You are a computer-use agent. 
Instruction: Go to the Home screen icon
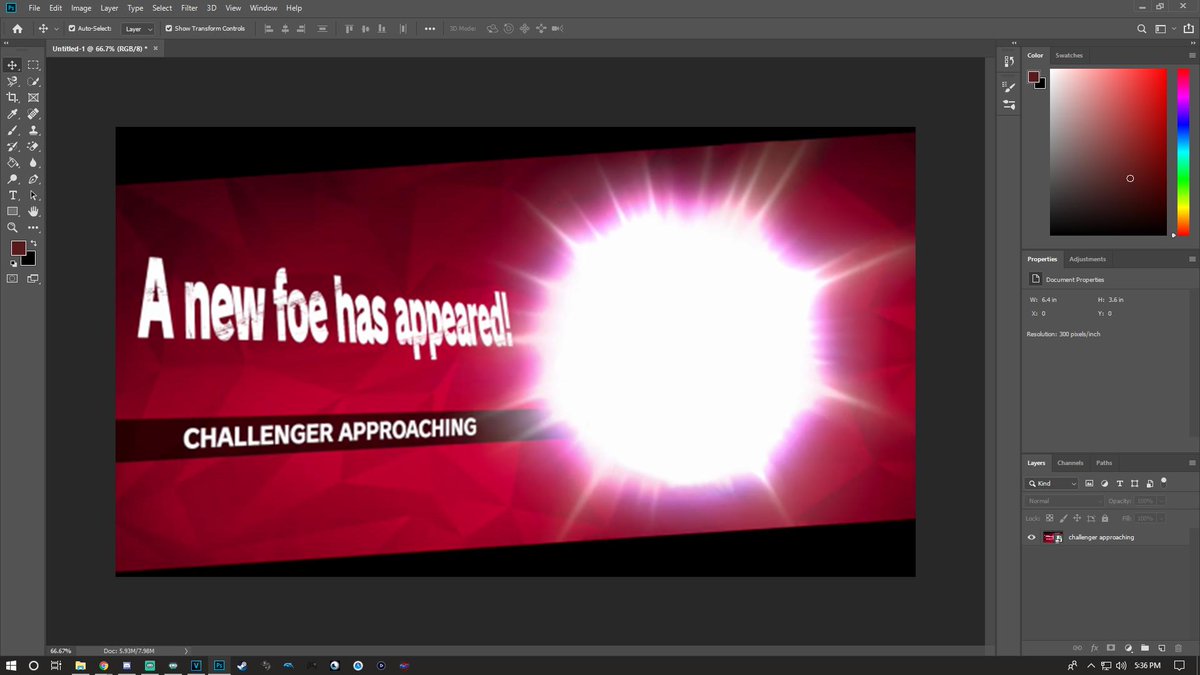17,29
